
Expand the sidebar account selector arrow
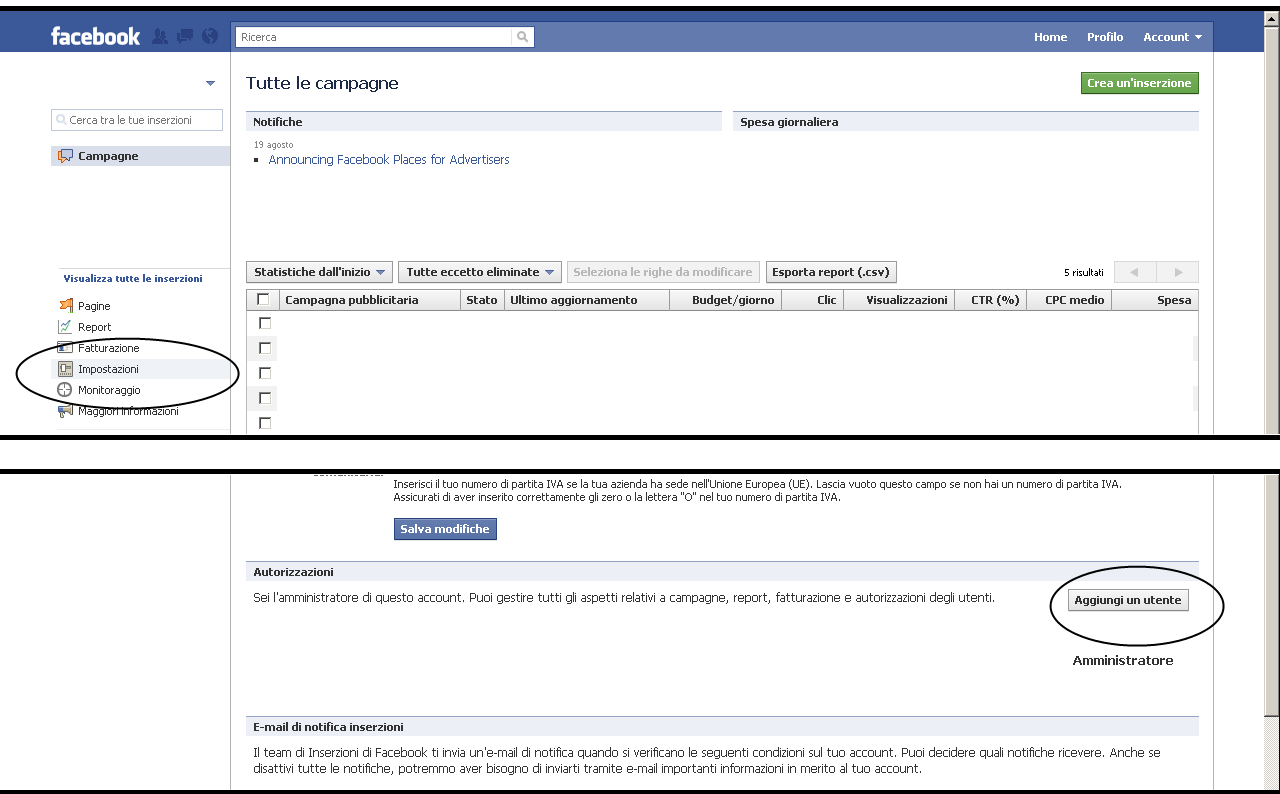coord(210,83)
